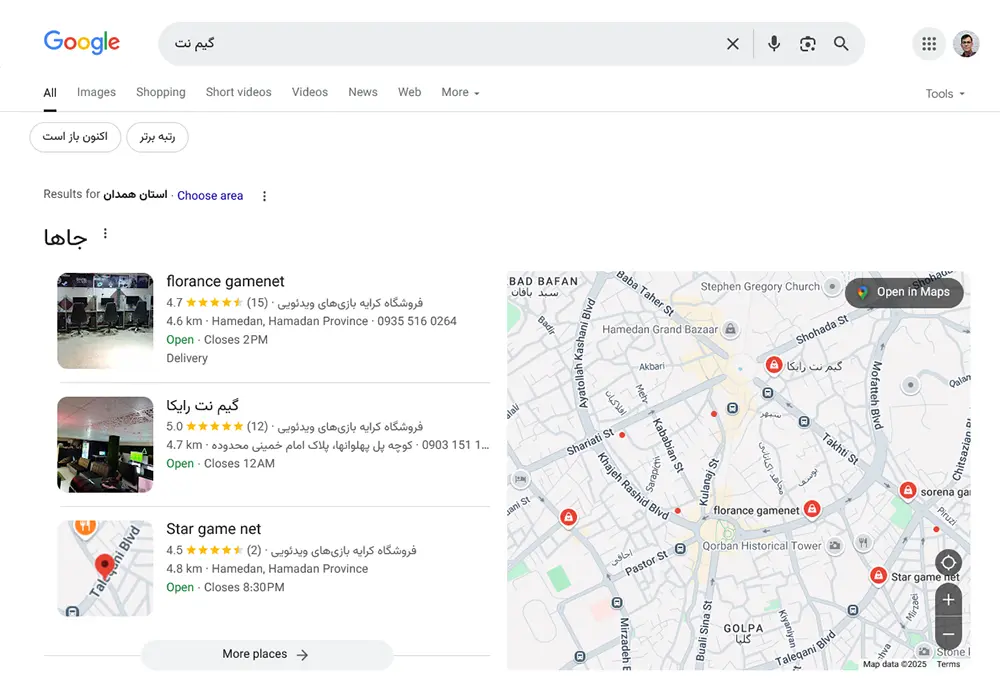Click the Google logo

coord(82,43)
